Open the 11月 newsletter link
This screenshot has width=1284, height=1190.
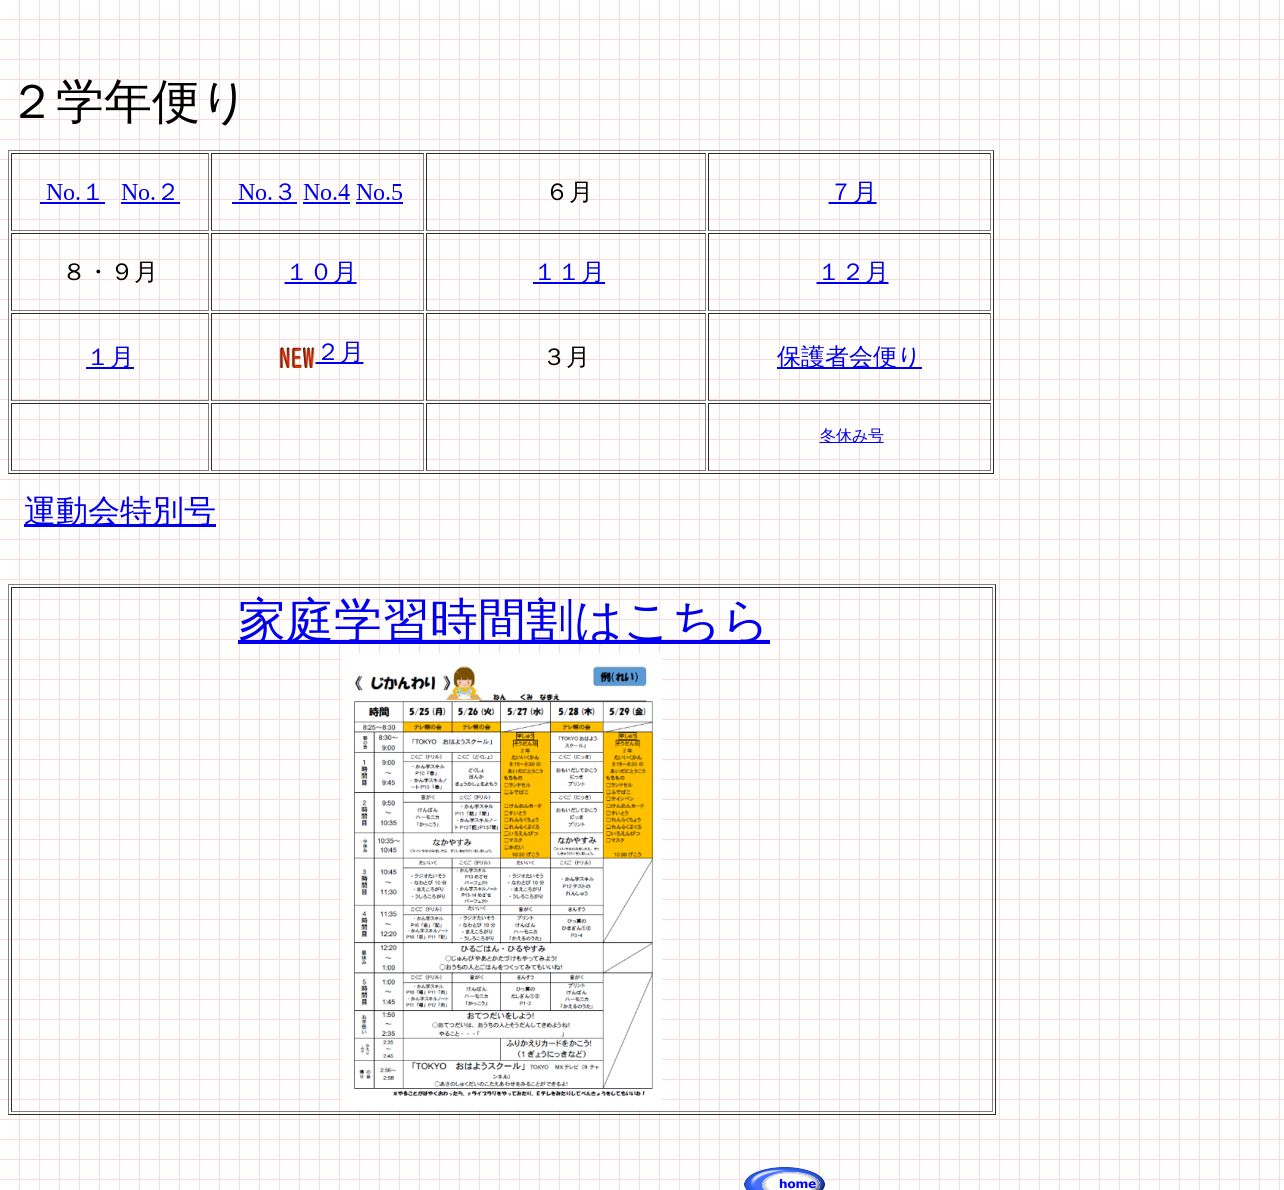click(568, 272)
